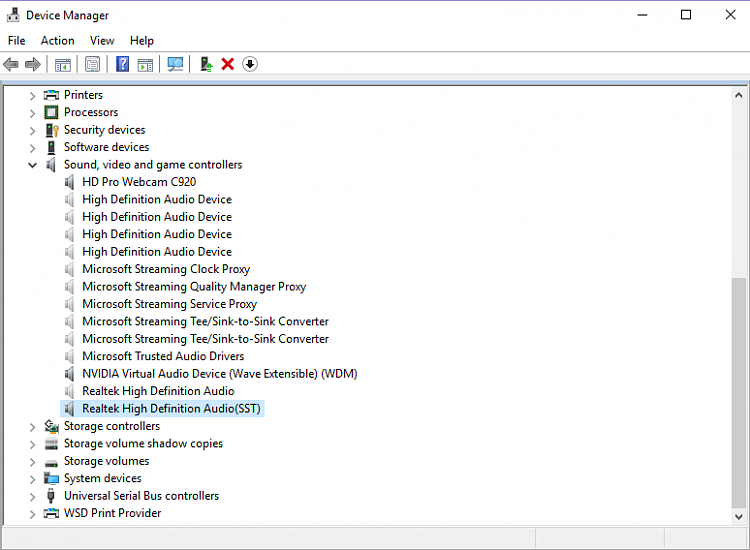750x550 pixels.
Task: Open the File menu
Action: pos(16,40)
